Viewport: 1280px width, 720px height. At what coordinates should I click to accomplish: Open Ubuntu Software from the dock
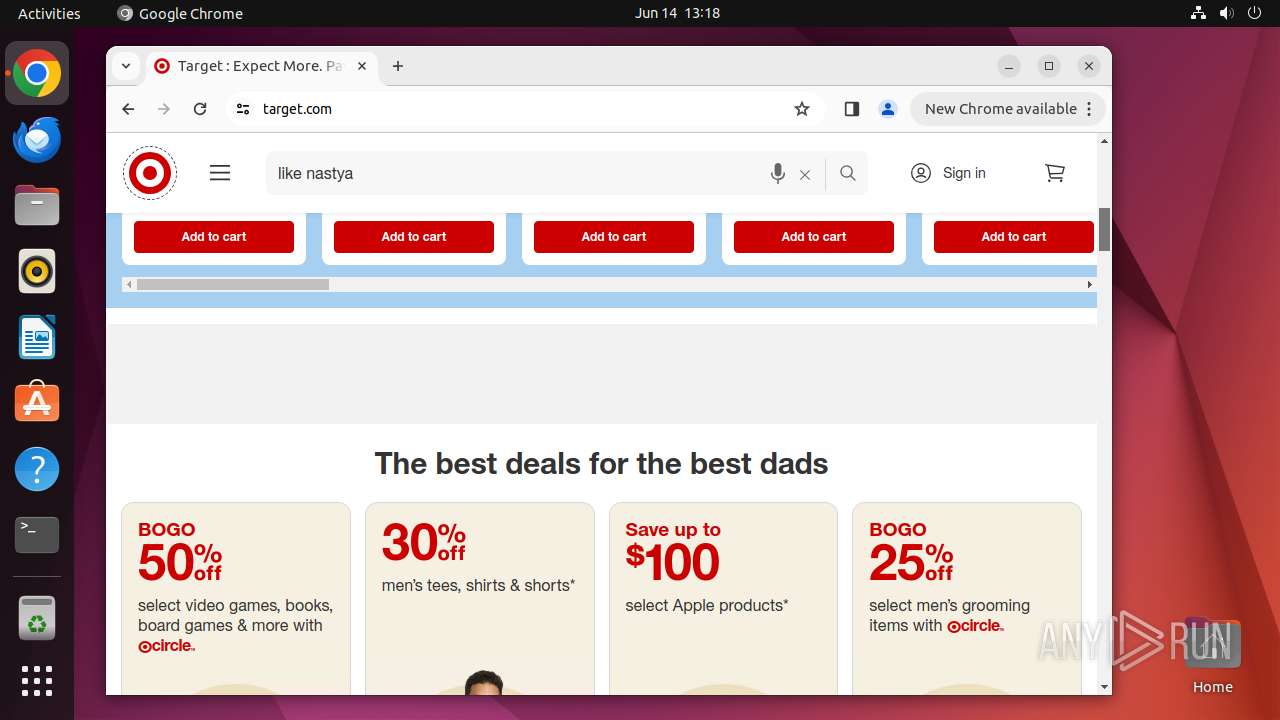[37, 403]
